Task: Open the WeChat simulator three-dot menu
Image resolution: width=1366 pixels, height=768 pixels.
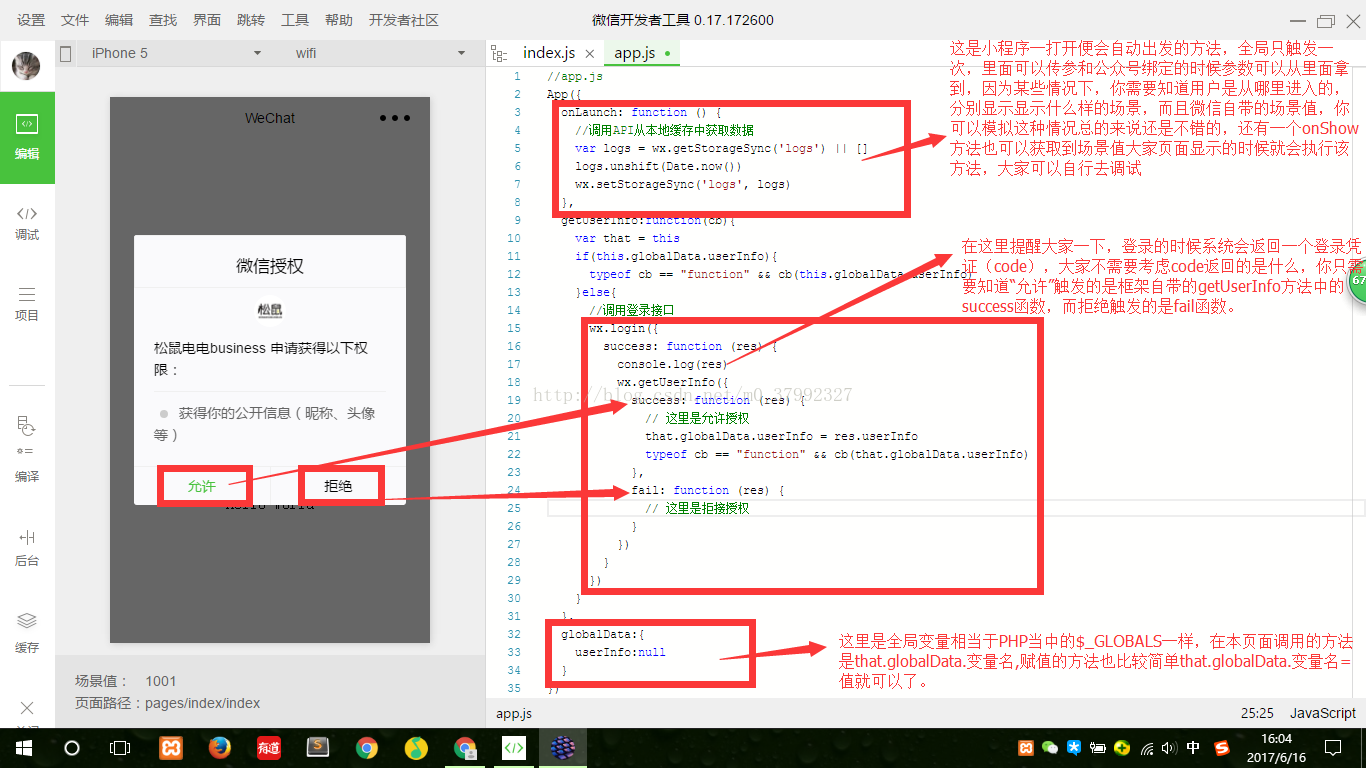Action: (395, 118)
